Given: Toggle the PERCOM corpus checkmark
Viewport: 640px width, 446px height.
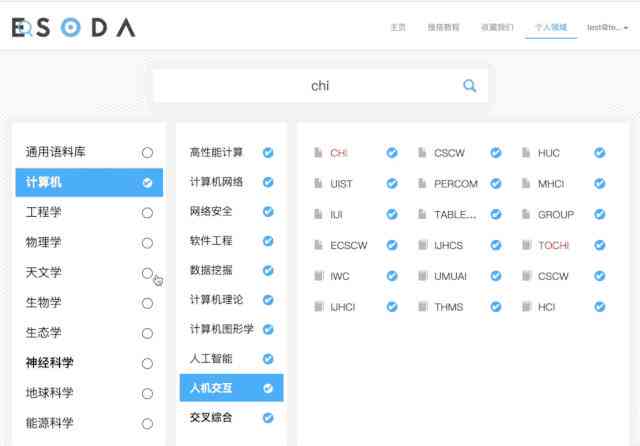Looking at the screenshot, I should pos(496,184).
